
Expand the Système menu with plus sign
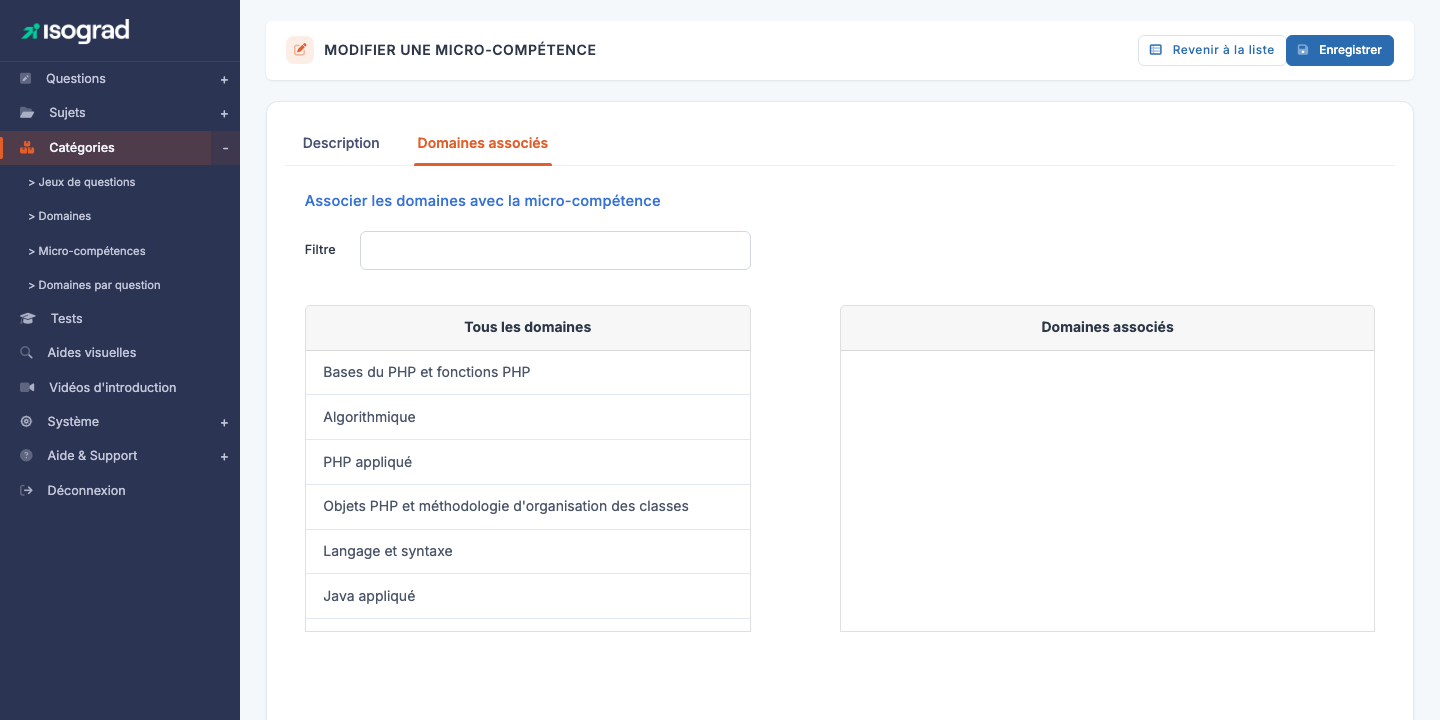(x=225, y=423)
